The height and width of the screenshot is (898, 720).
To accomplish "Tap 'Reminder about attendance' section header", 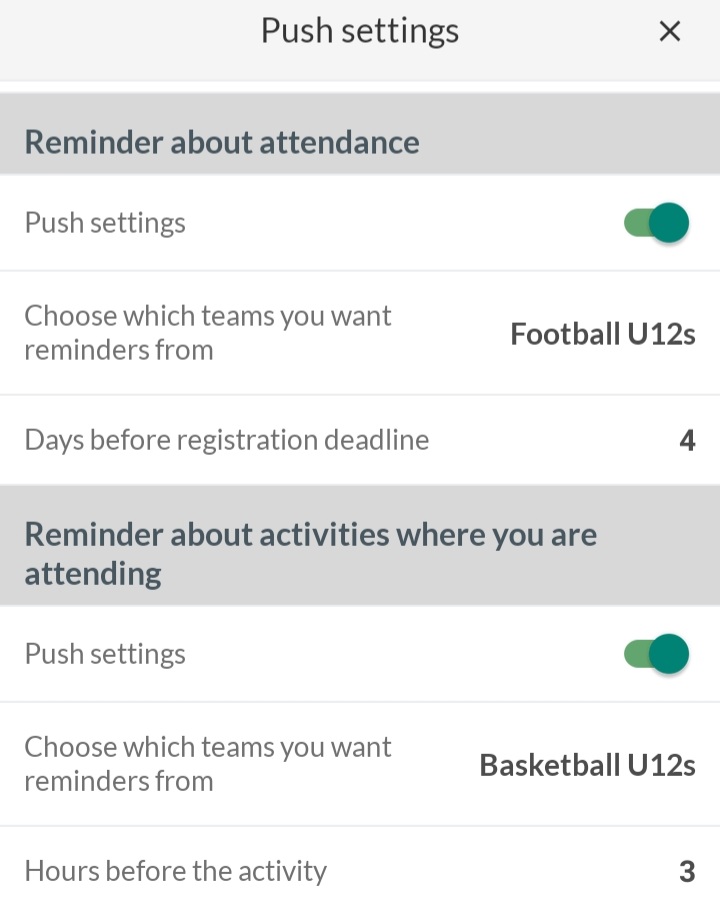I will tap(222, 142).
